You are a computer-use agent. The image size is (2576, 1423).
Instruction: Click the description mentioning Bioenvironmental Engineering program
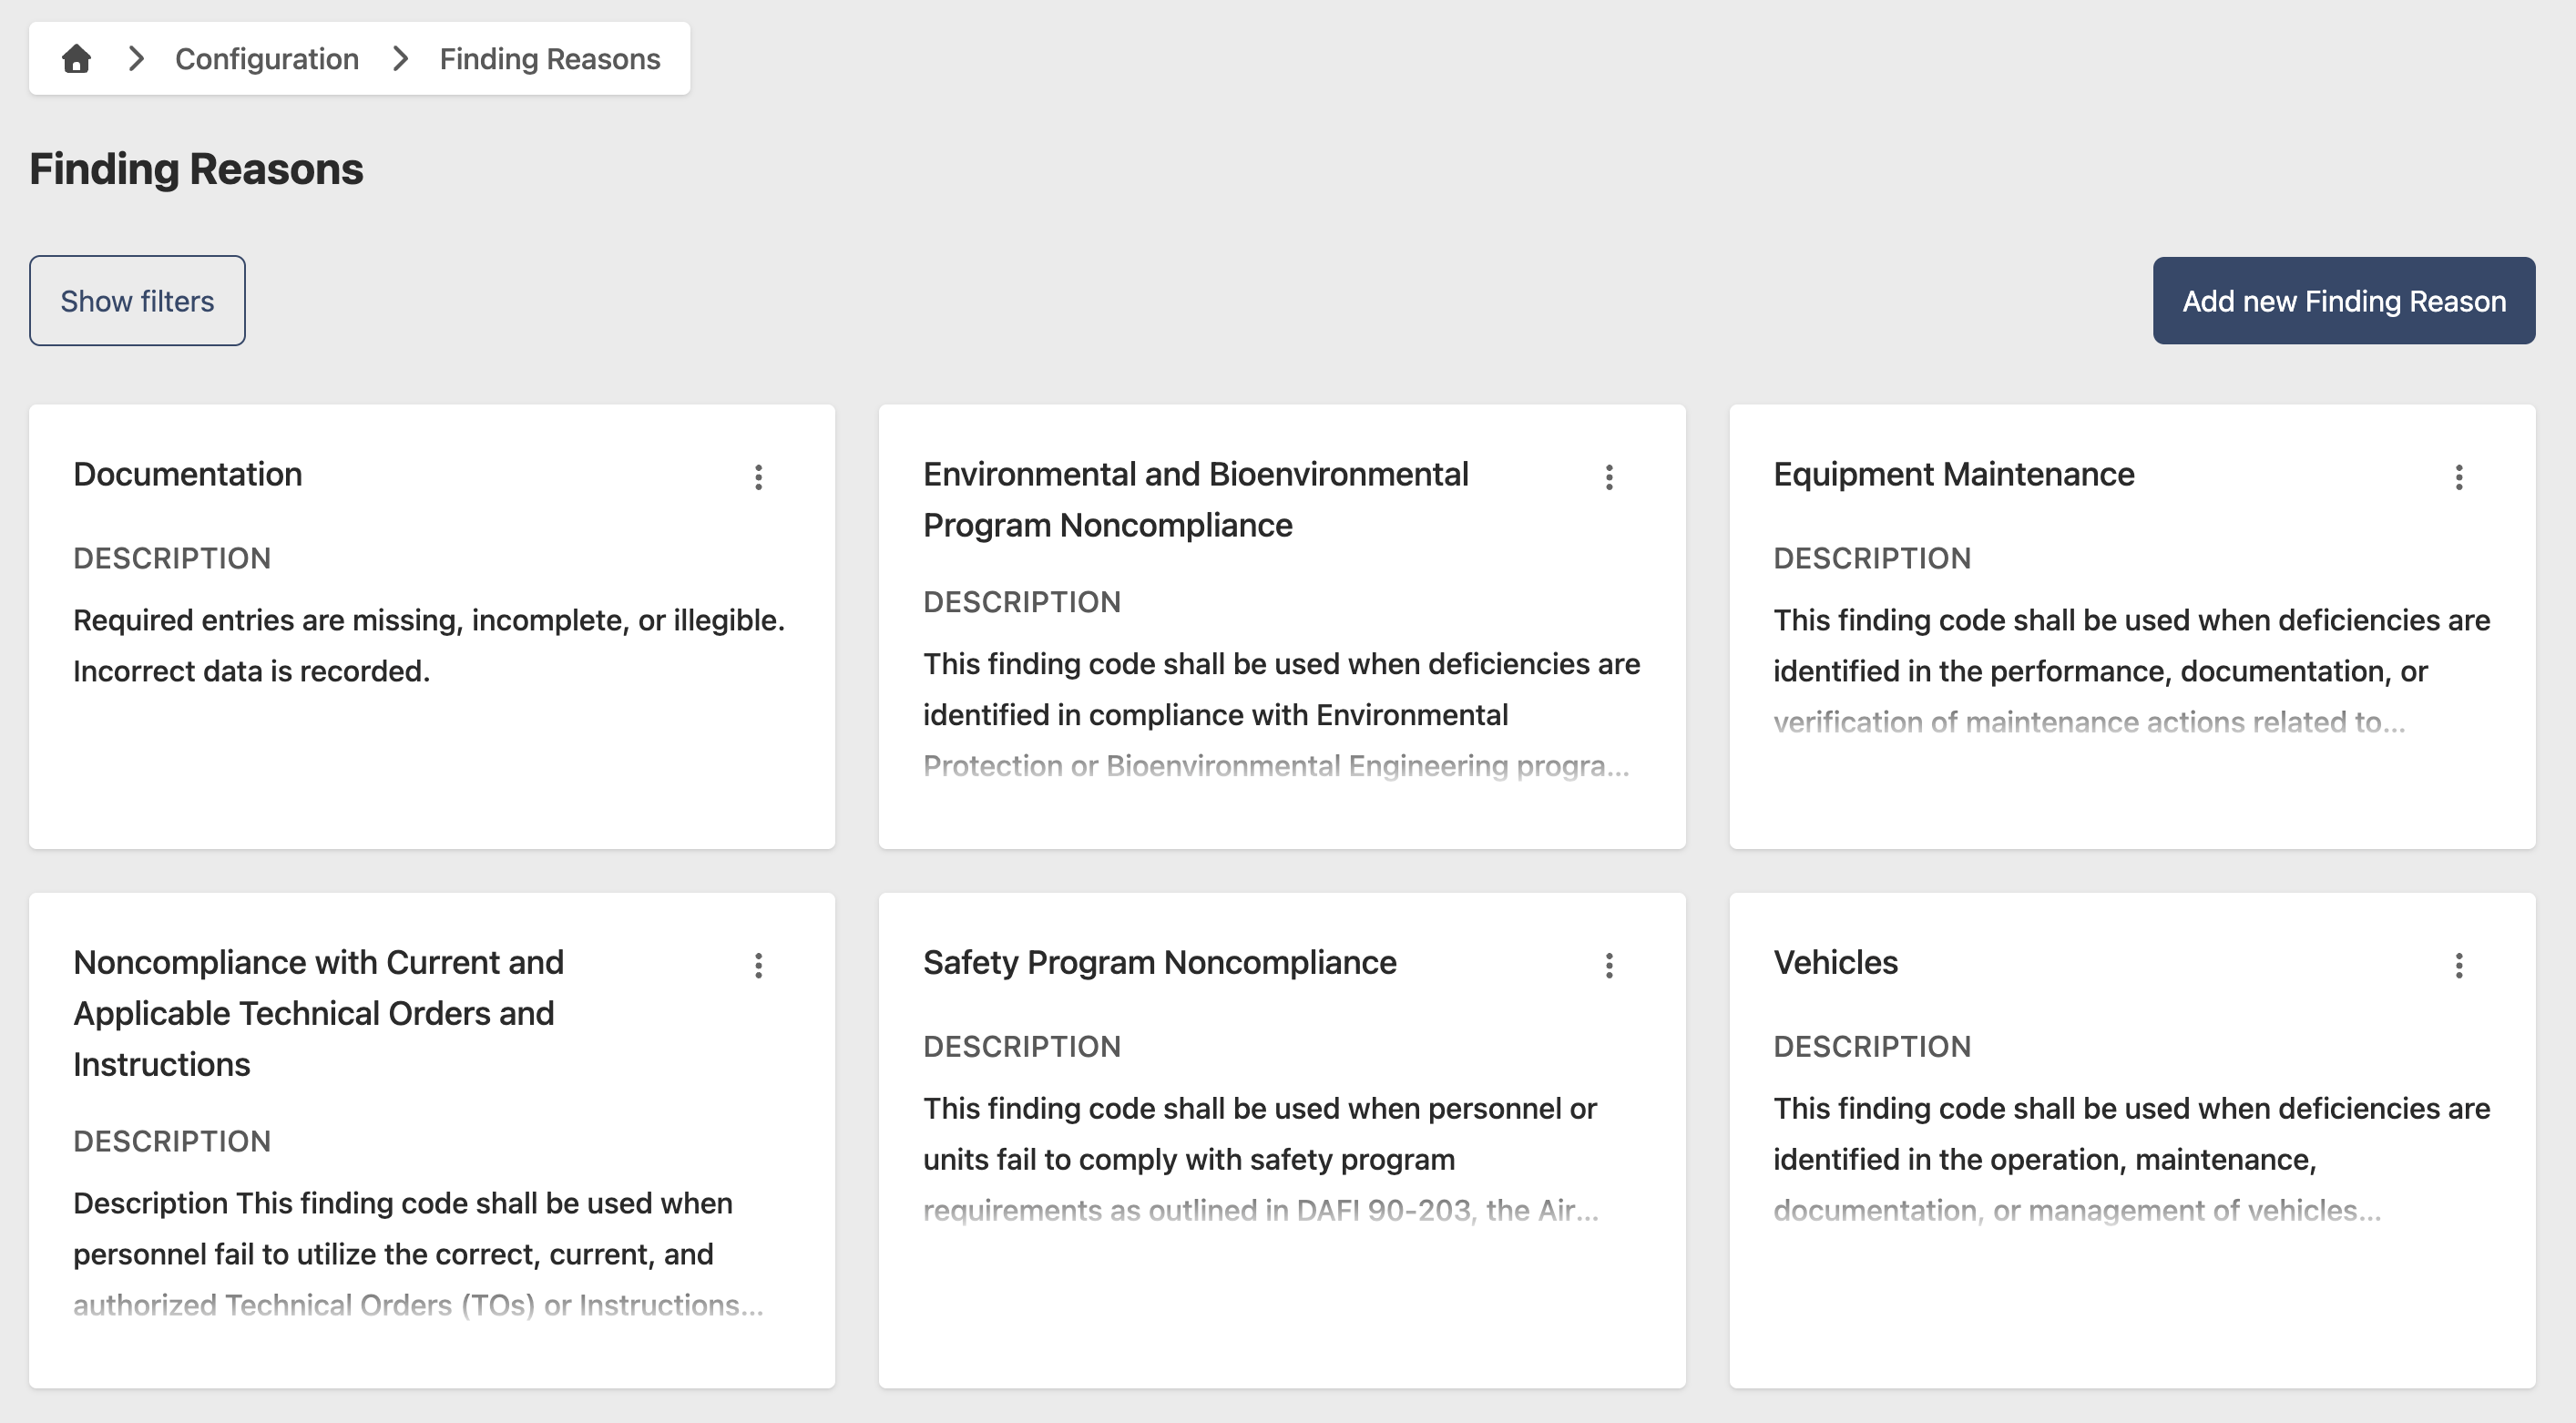click(x=1282, y=715)
